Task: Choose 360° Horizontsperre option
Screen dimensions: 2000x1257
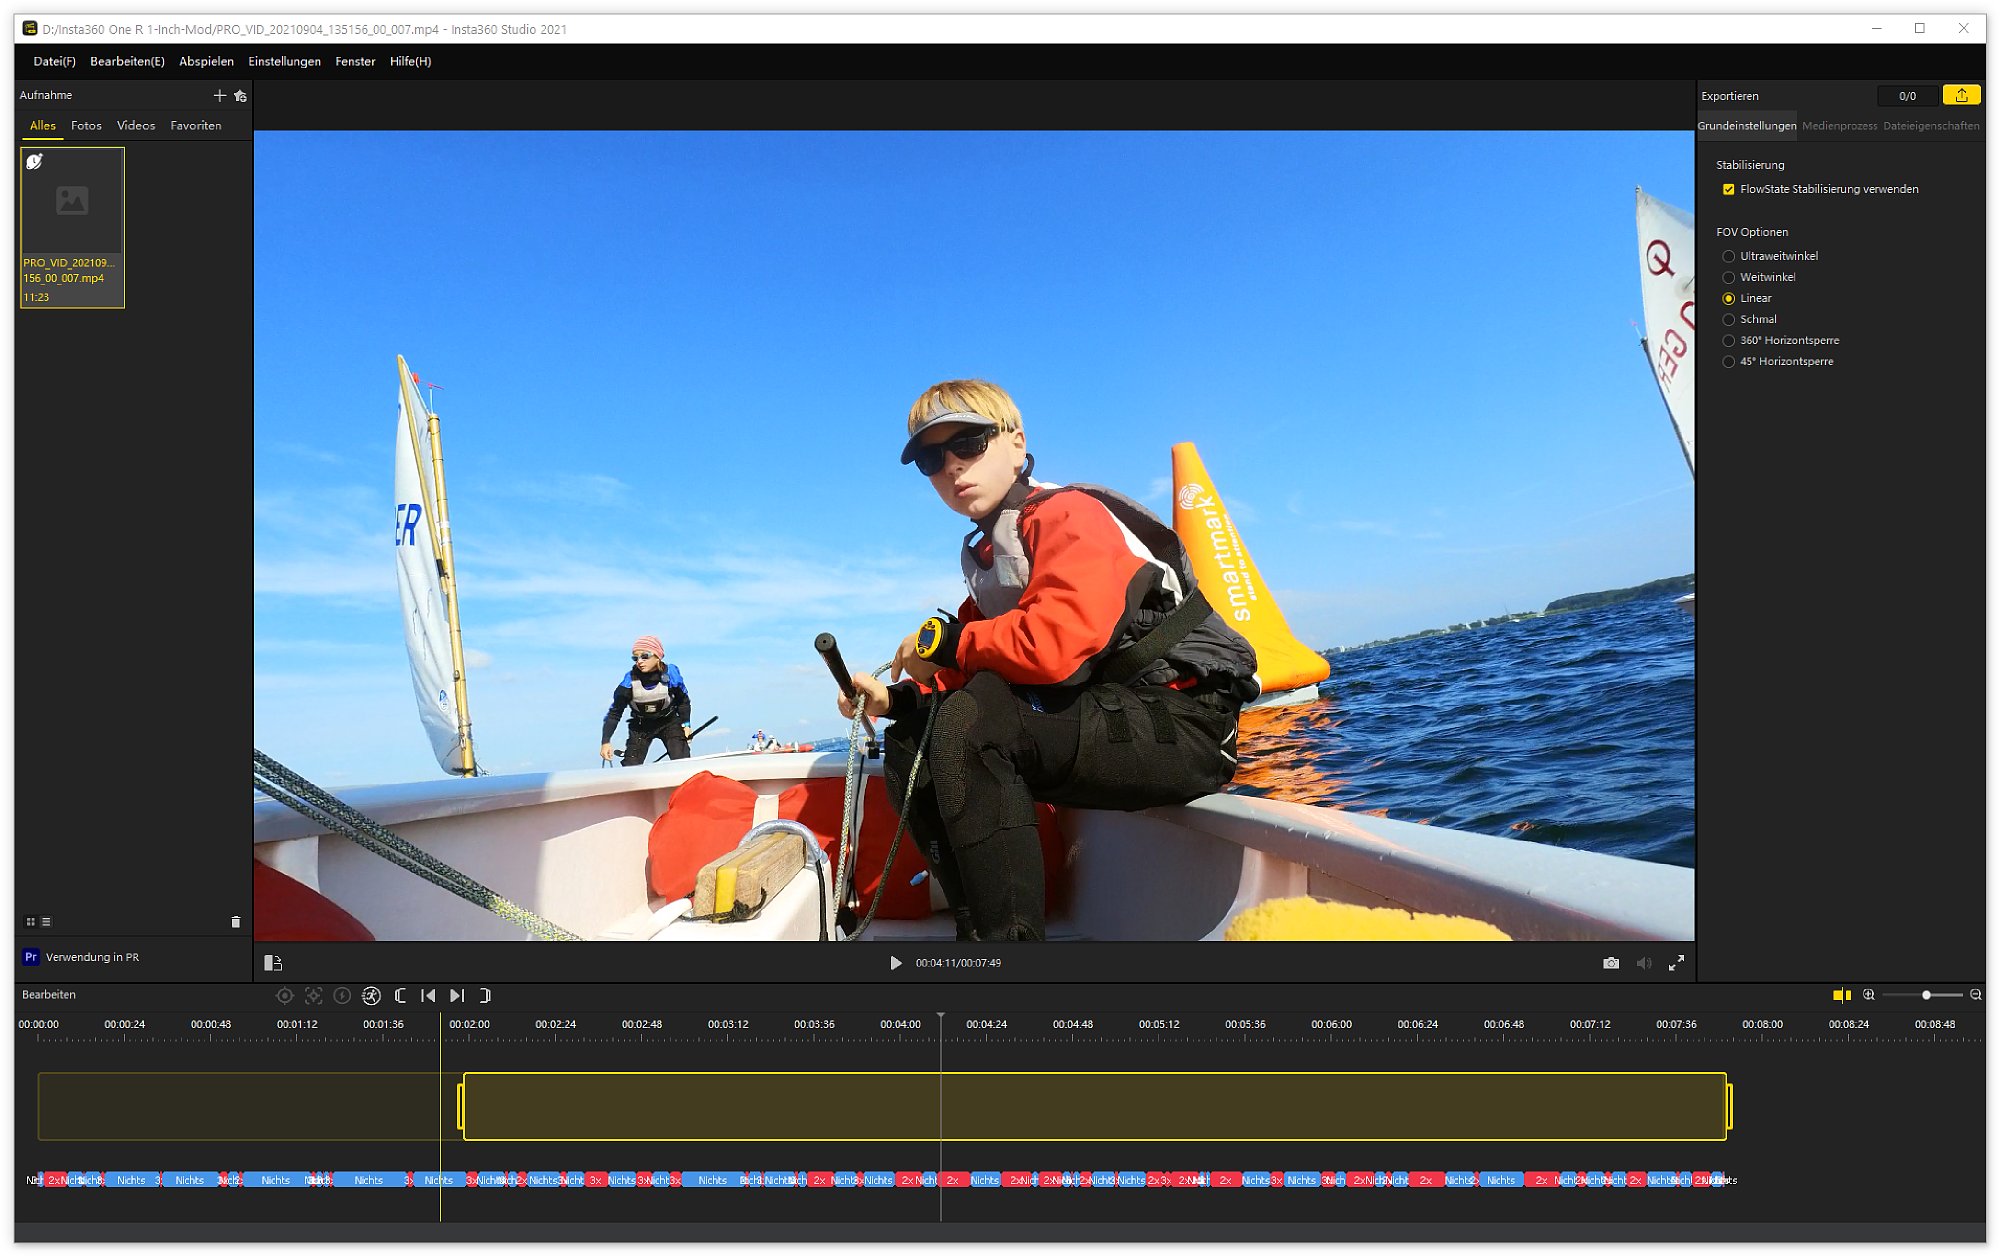Action: click(1728, 340)
